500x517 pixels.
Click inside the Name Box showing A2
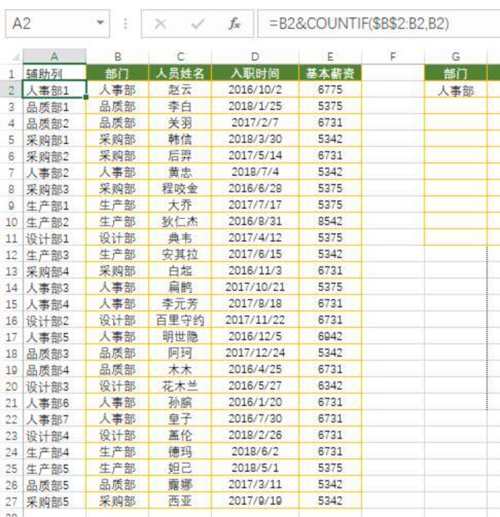pyautogui.click(x=50, y=24)
